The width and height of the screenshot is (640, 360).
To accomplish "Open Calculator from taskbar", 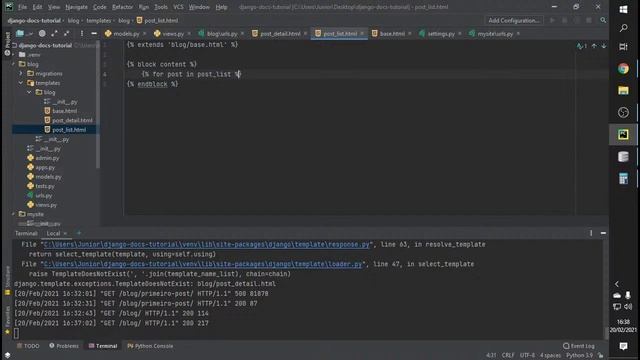I will (623, 178).
